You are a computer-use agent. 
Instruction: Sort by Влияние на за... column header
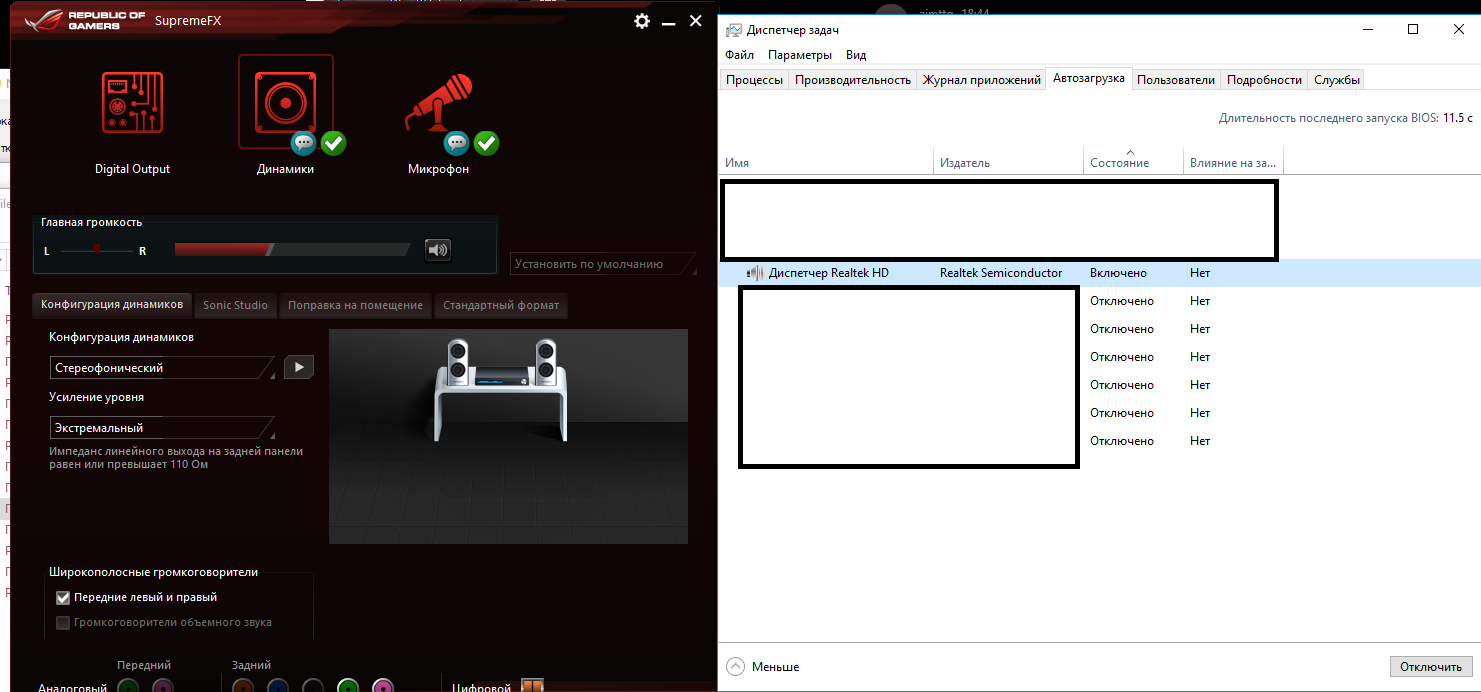(1233, 162)
